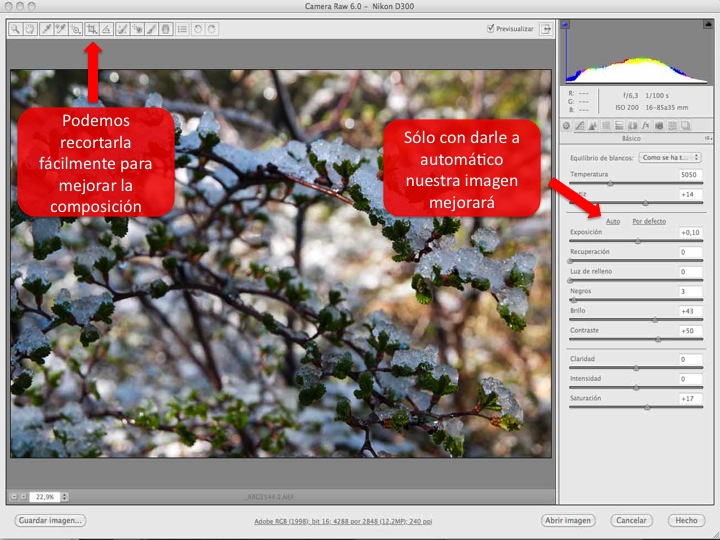Screen dimensions: 720x540
Task: Open Equilibrio de blancos dropdown
Action: 670,157
